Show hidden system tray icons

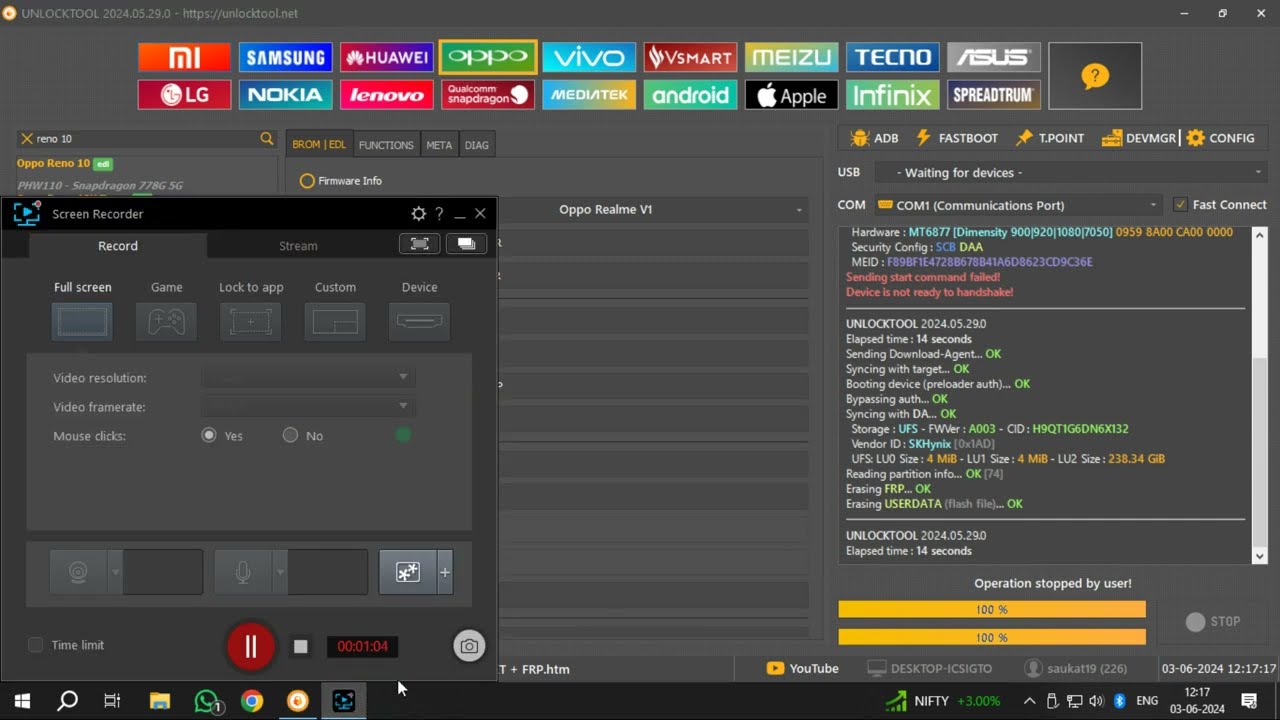click(1029, 701)
